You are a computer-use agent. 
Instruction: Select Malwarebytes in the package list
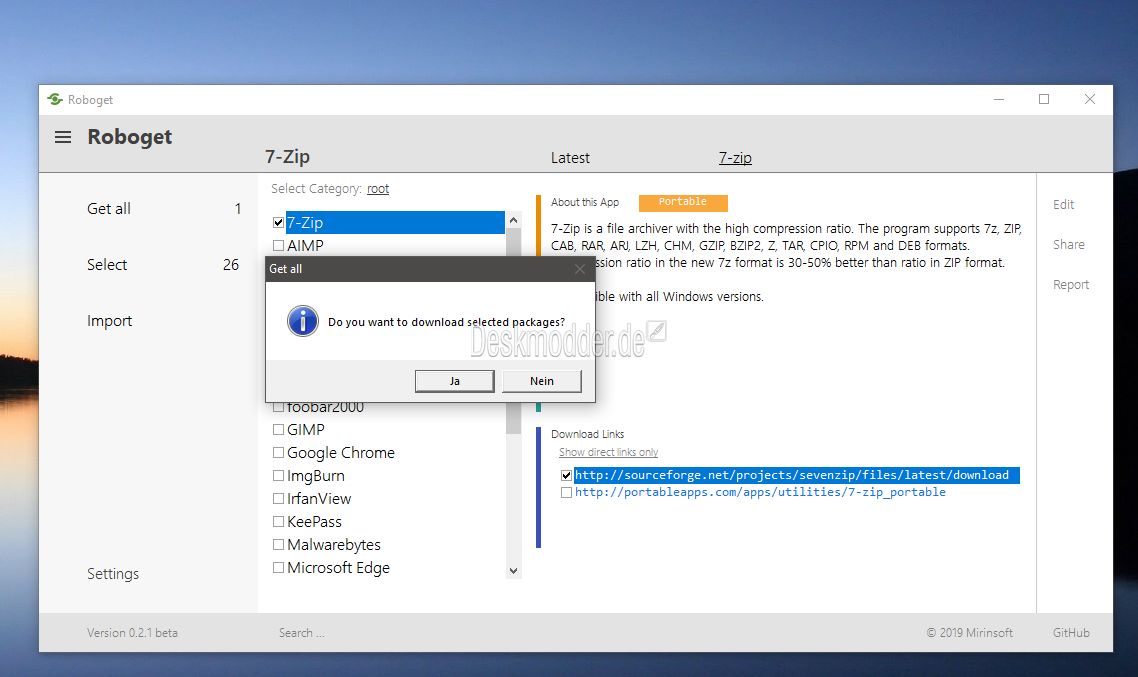(x=334, y=545)
